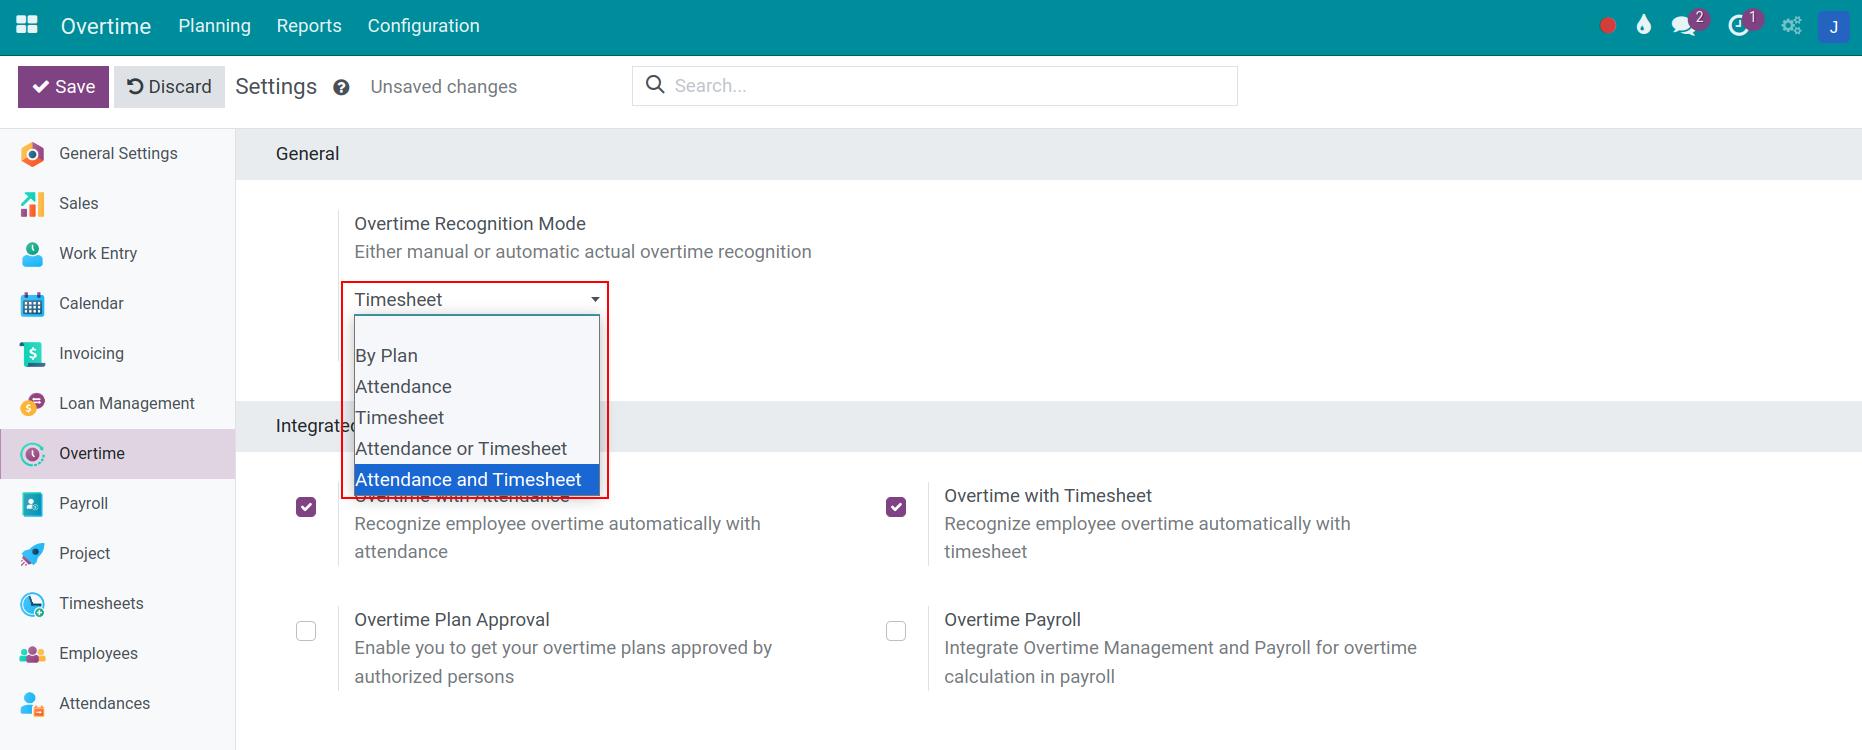Image resolution: width=1862 pixels, height=750 pixels.
Task: Open the Project settings label
Action: [x=84, y=554]
